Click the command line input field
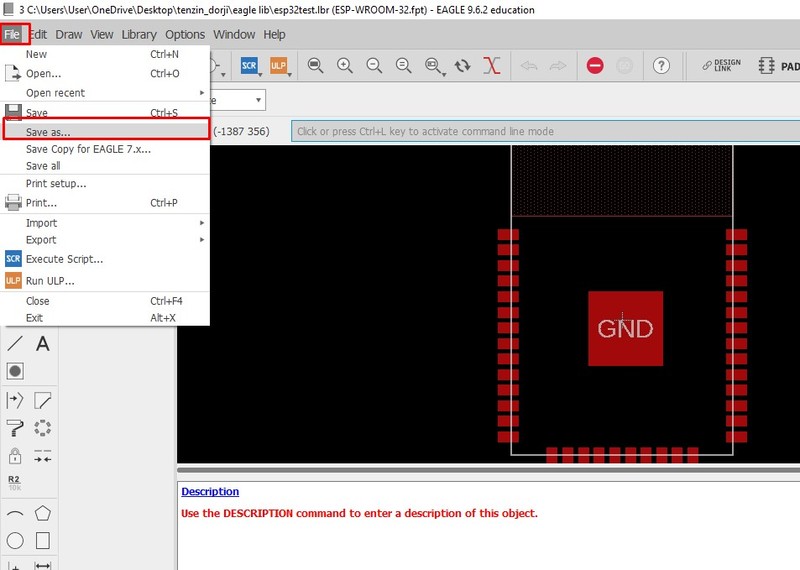Viewport: 800px width, 570px height. point(546,131)
